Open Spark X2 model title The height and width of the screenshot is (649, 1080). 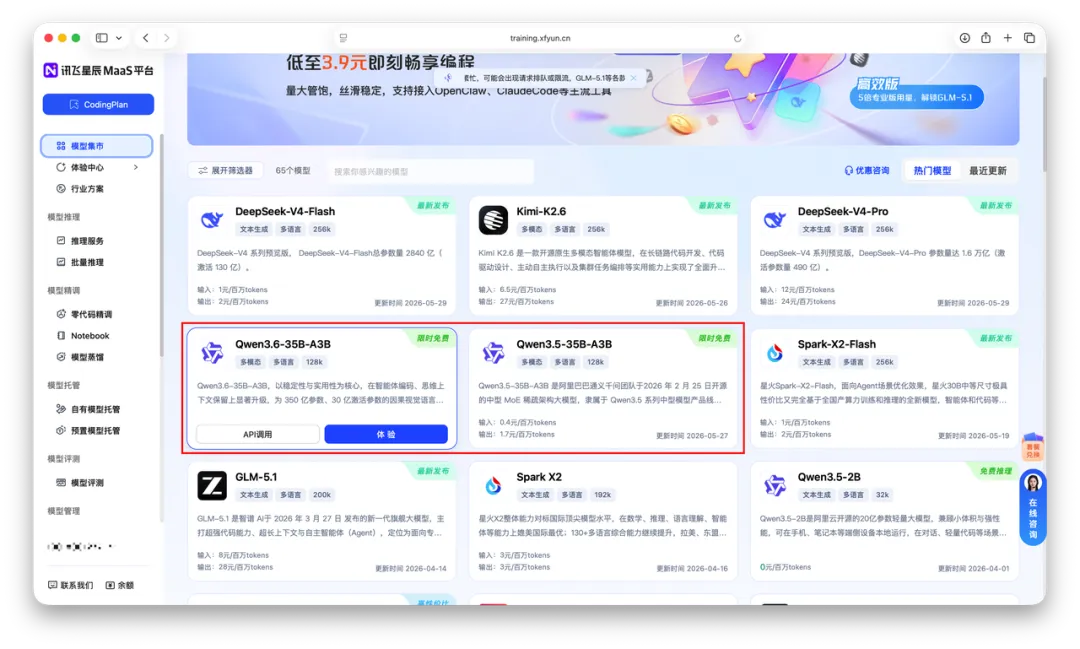539,477
